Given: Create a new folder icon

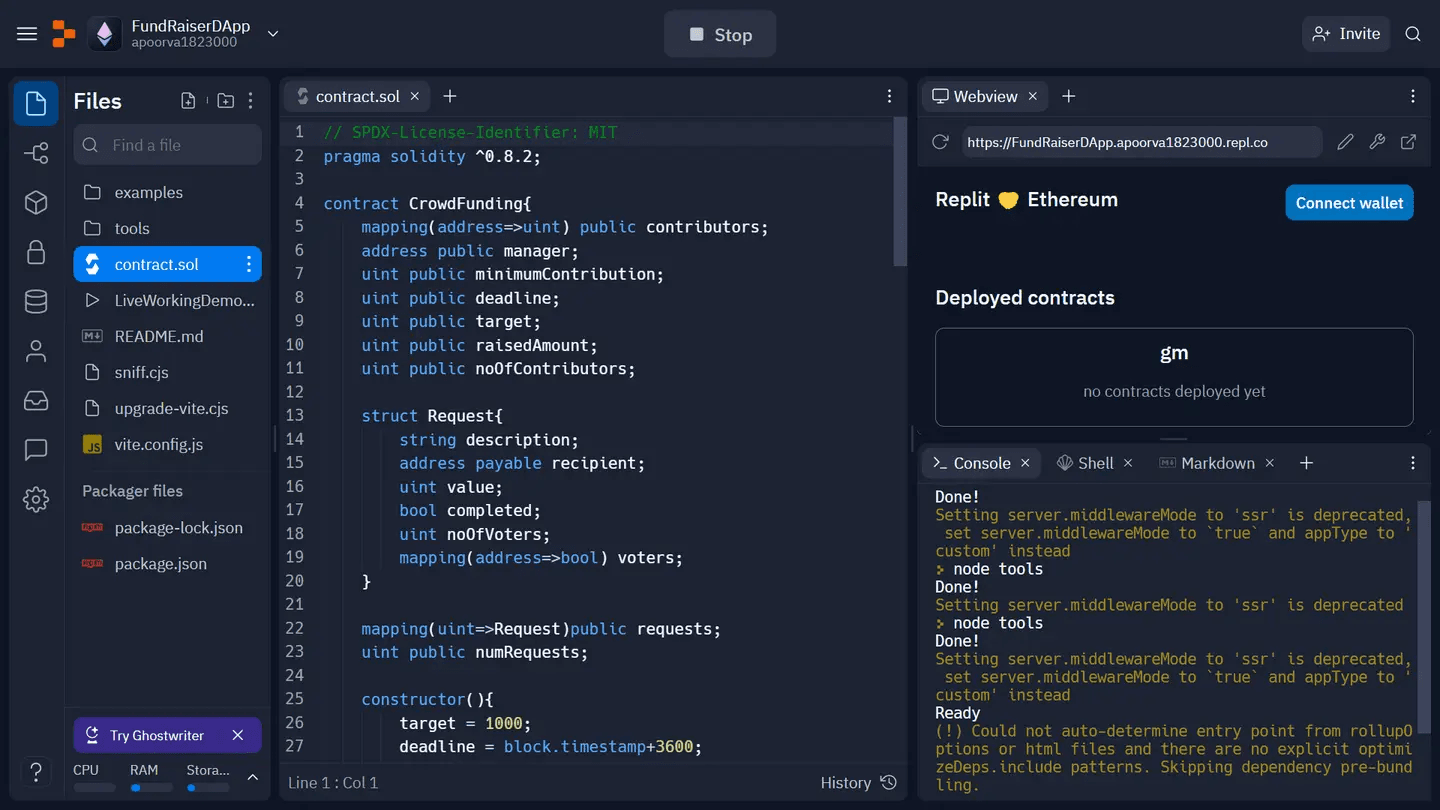Looking at the screenshot, I should pyautogui.click(x=226, y=101).
